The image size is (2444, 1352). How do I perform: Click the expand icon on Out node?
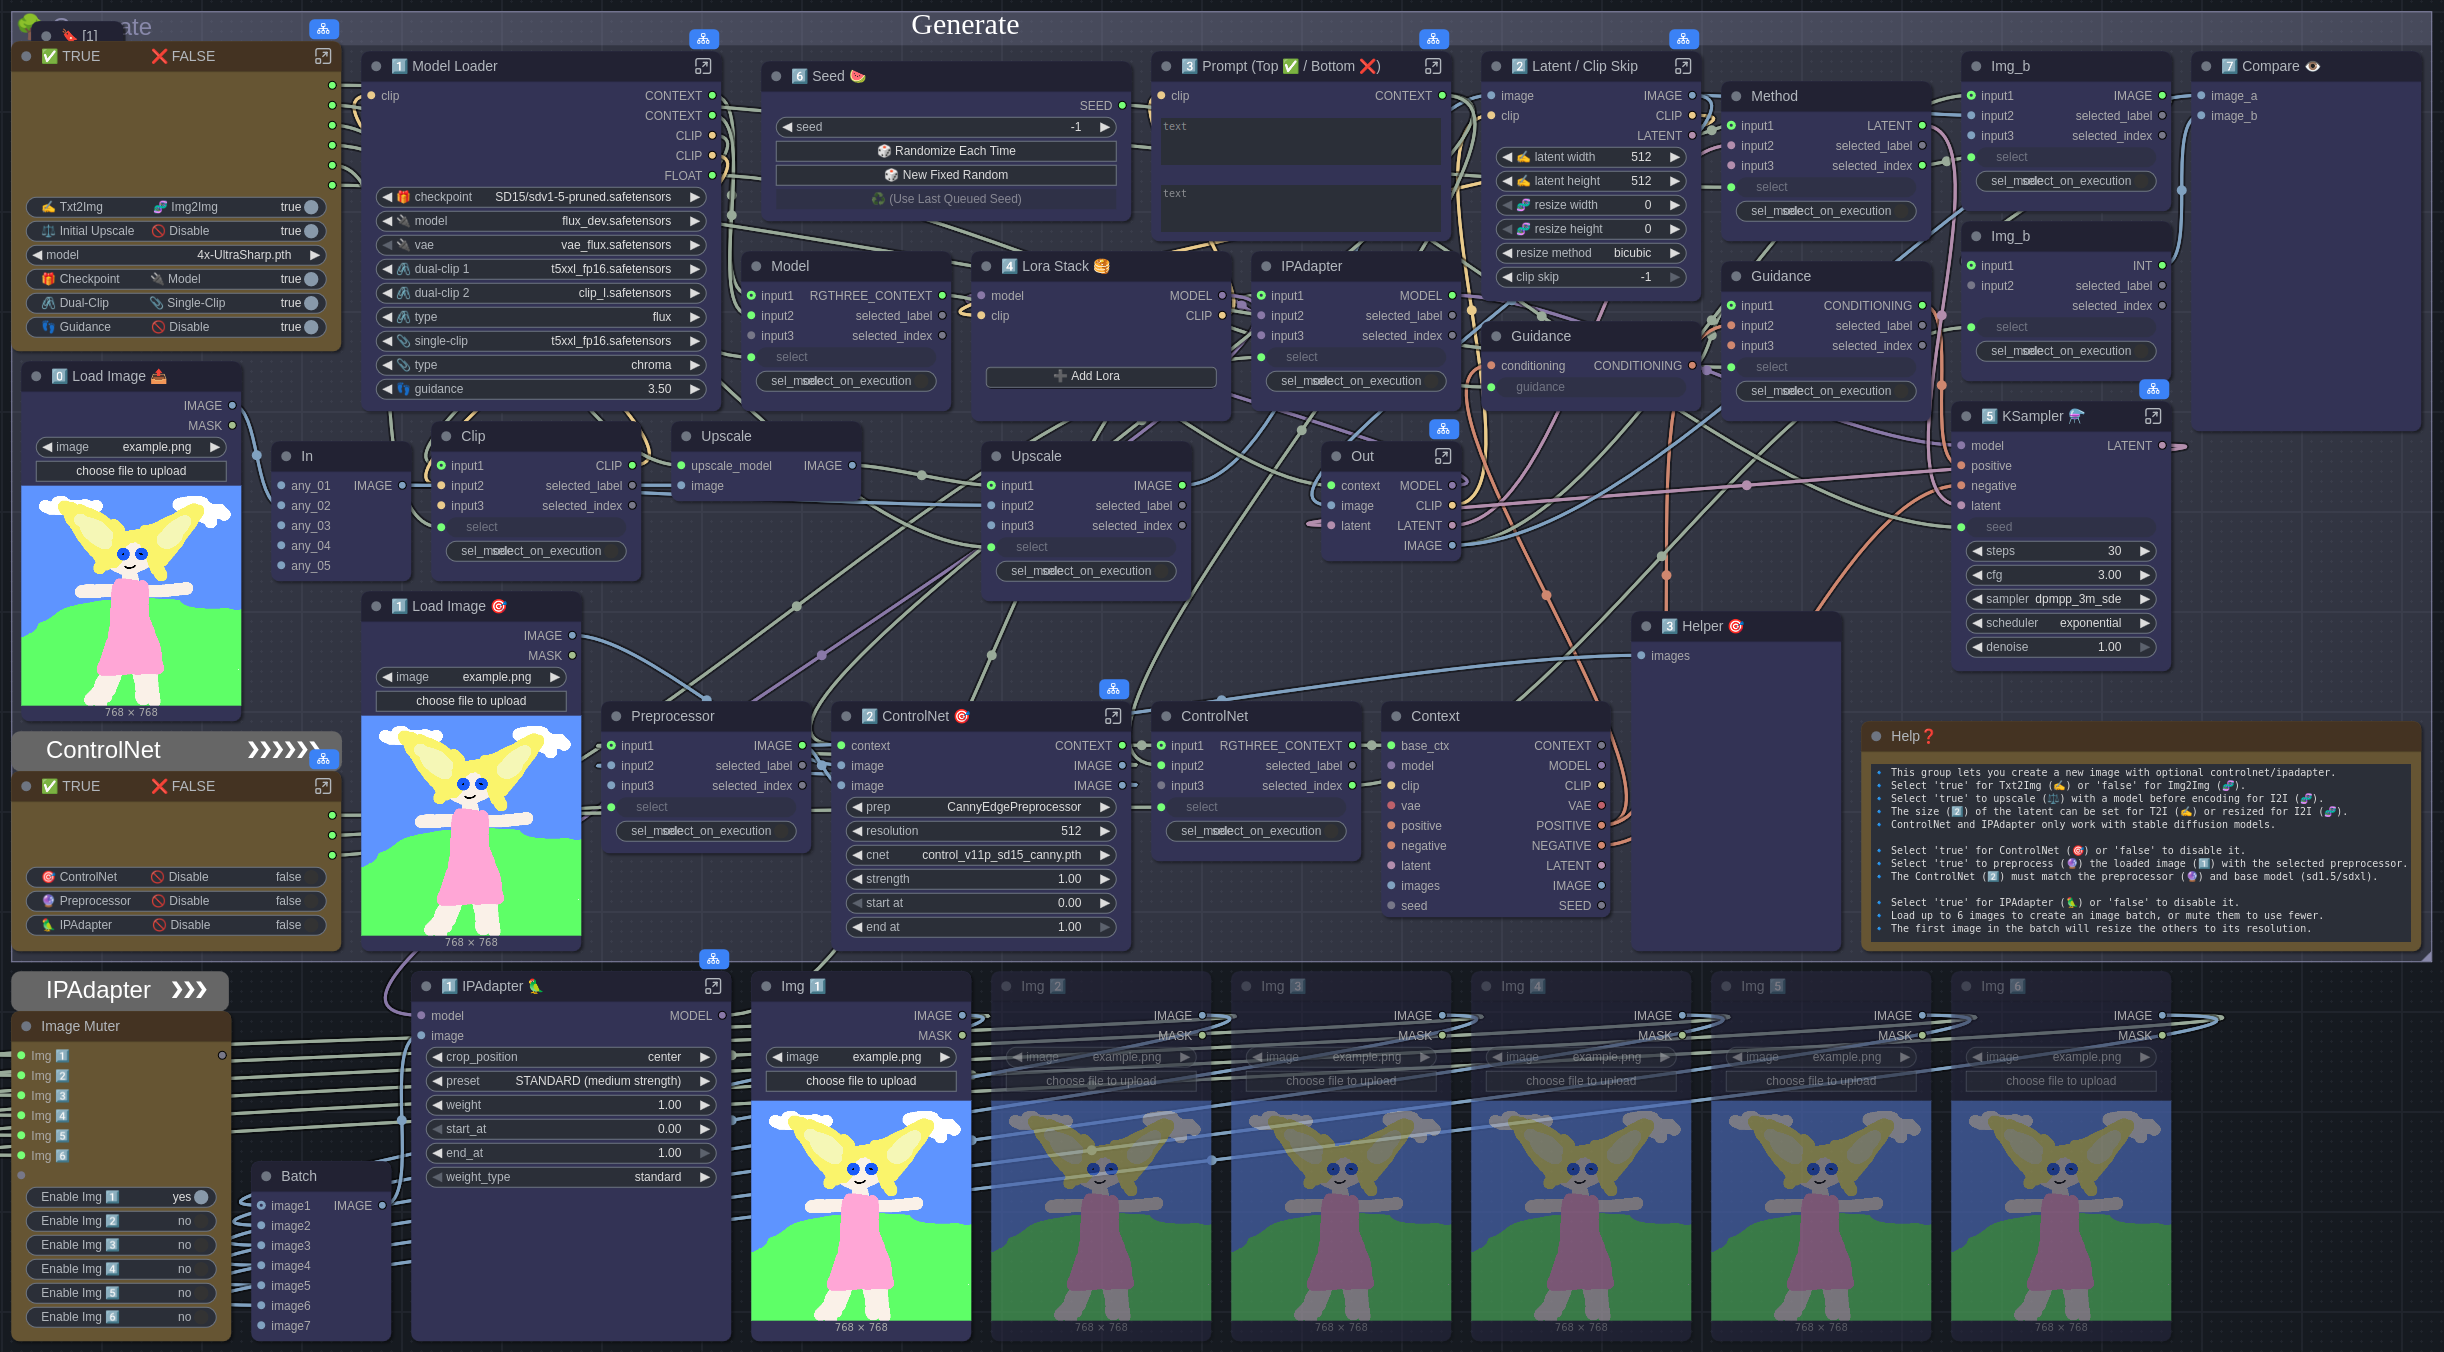[x=1442, y=456]
